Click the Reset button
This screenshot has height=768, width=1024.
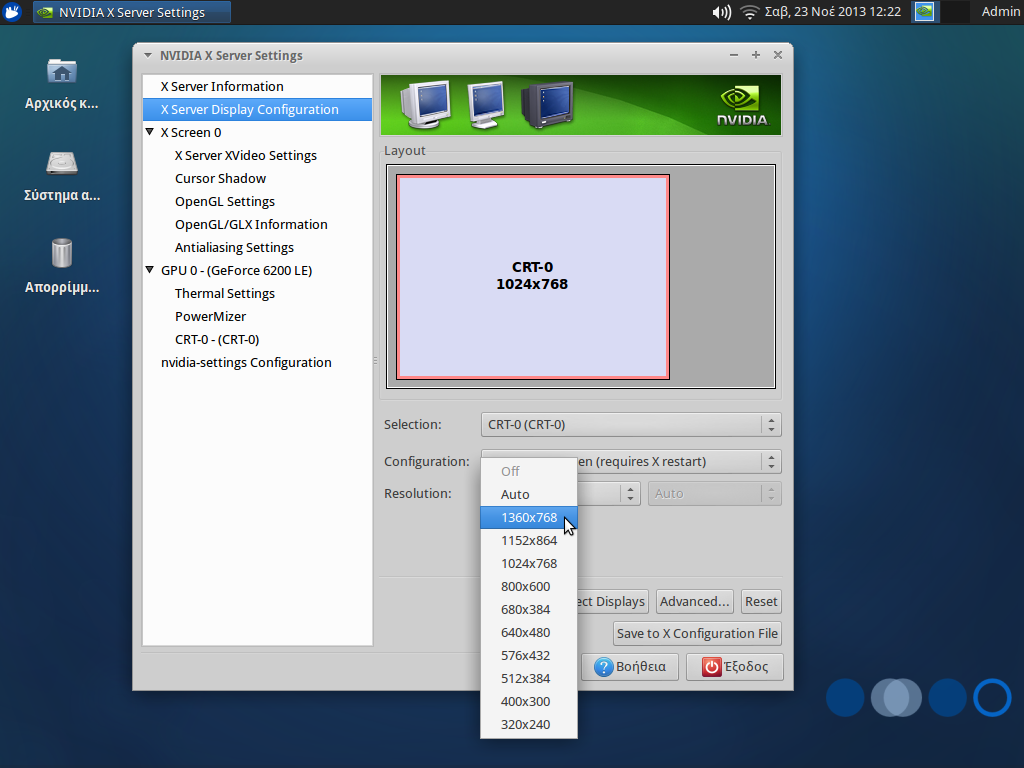click(x=761, y=601)
